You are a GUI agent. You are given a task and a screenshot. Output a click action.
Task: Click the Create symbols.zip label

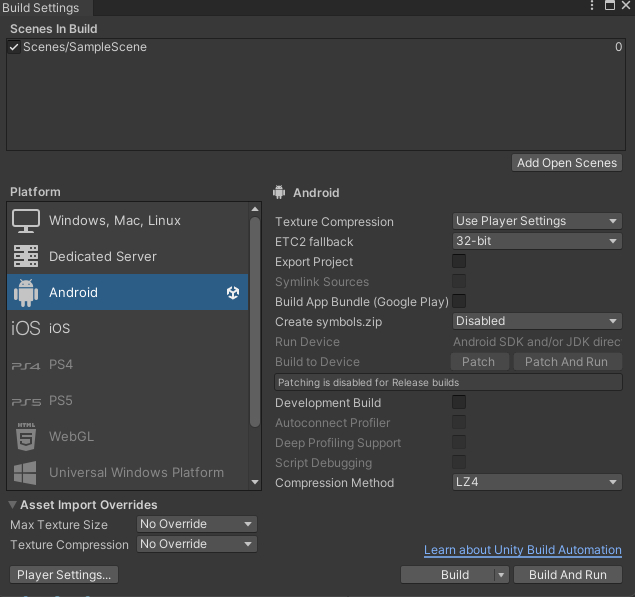click(328, 322)
